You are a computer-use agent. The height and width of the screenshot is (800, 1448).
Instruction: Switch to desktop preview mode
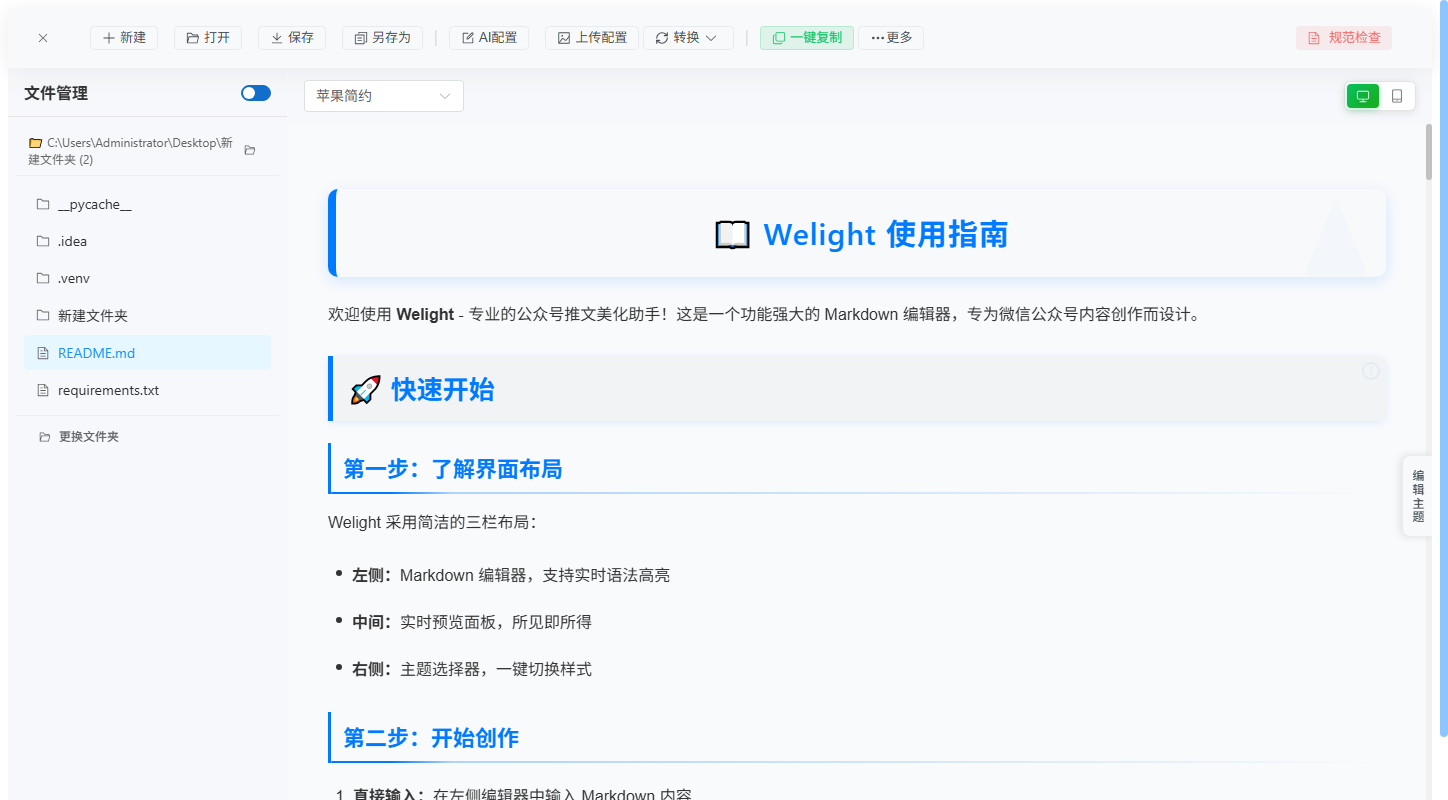coord(1362,96)
